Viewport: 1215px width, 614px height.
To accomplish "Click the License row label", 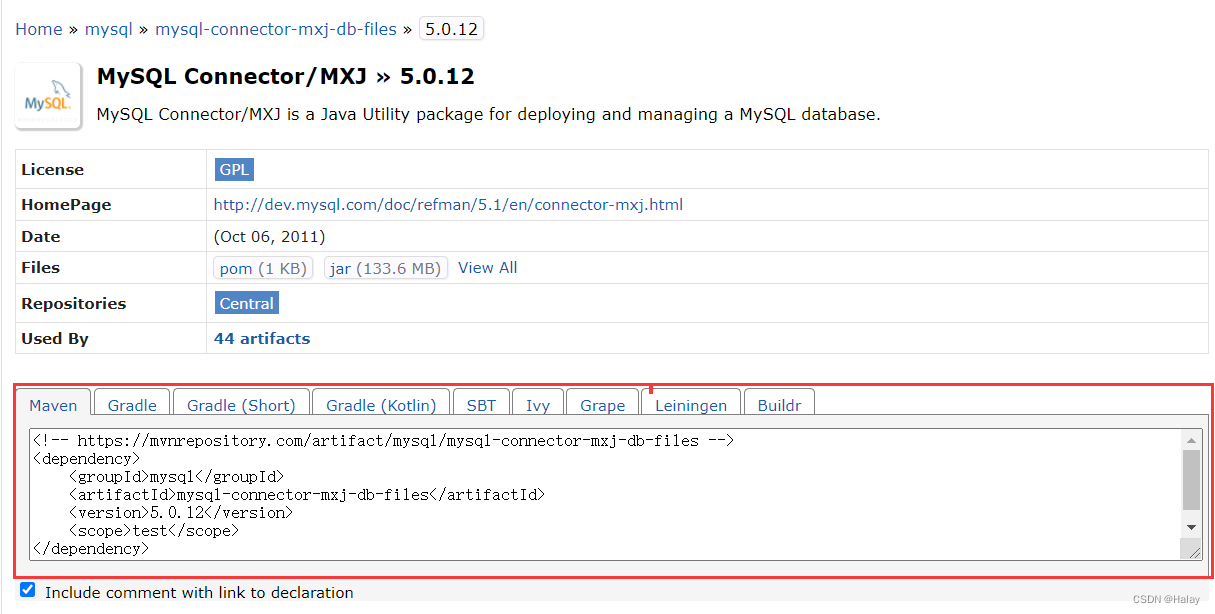I will (52, 169).
